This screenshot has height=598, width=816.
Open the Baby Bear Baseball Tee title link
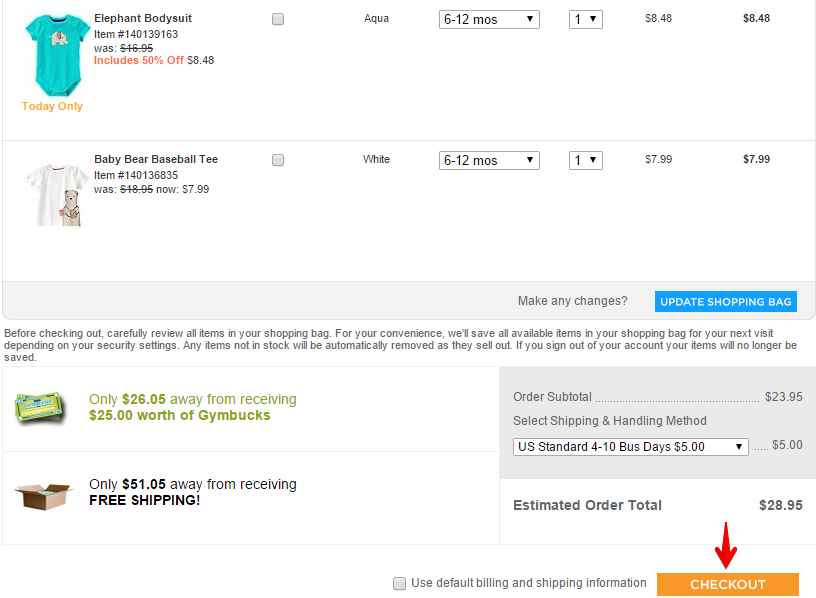156,159
